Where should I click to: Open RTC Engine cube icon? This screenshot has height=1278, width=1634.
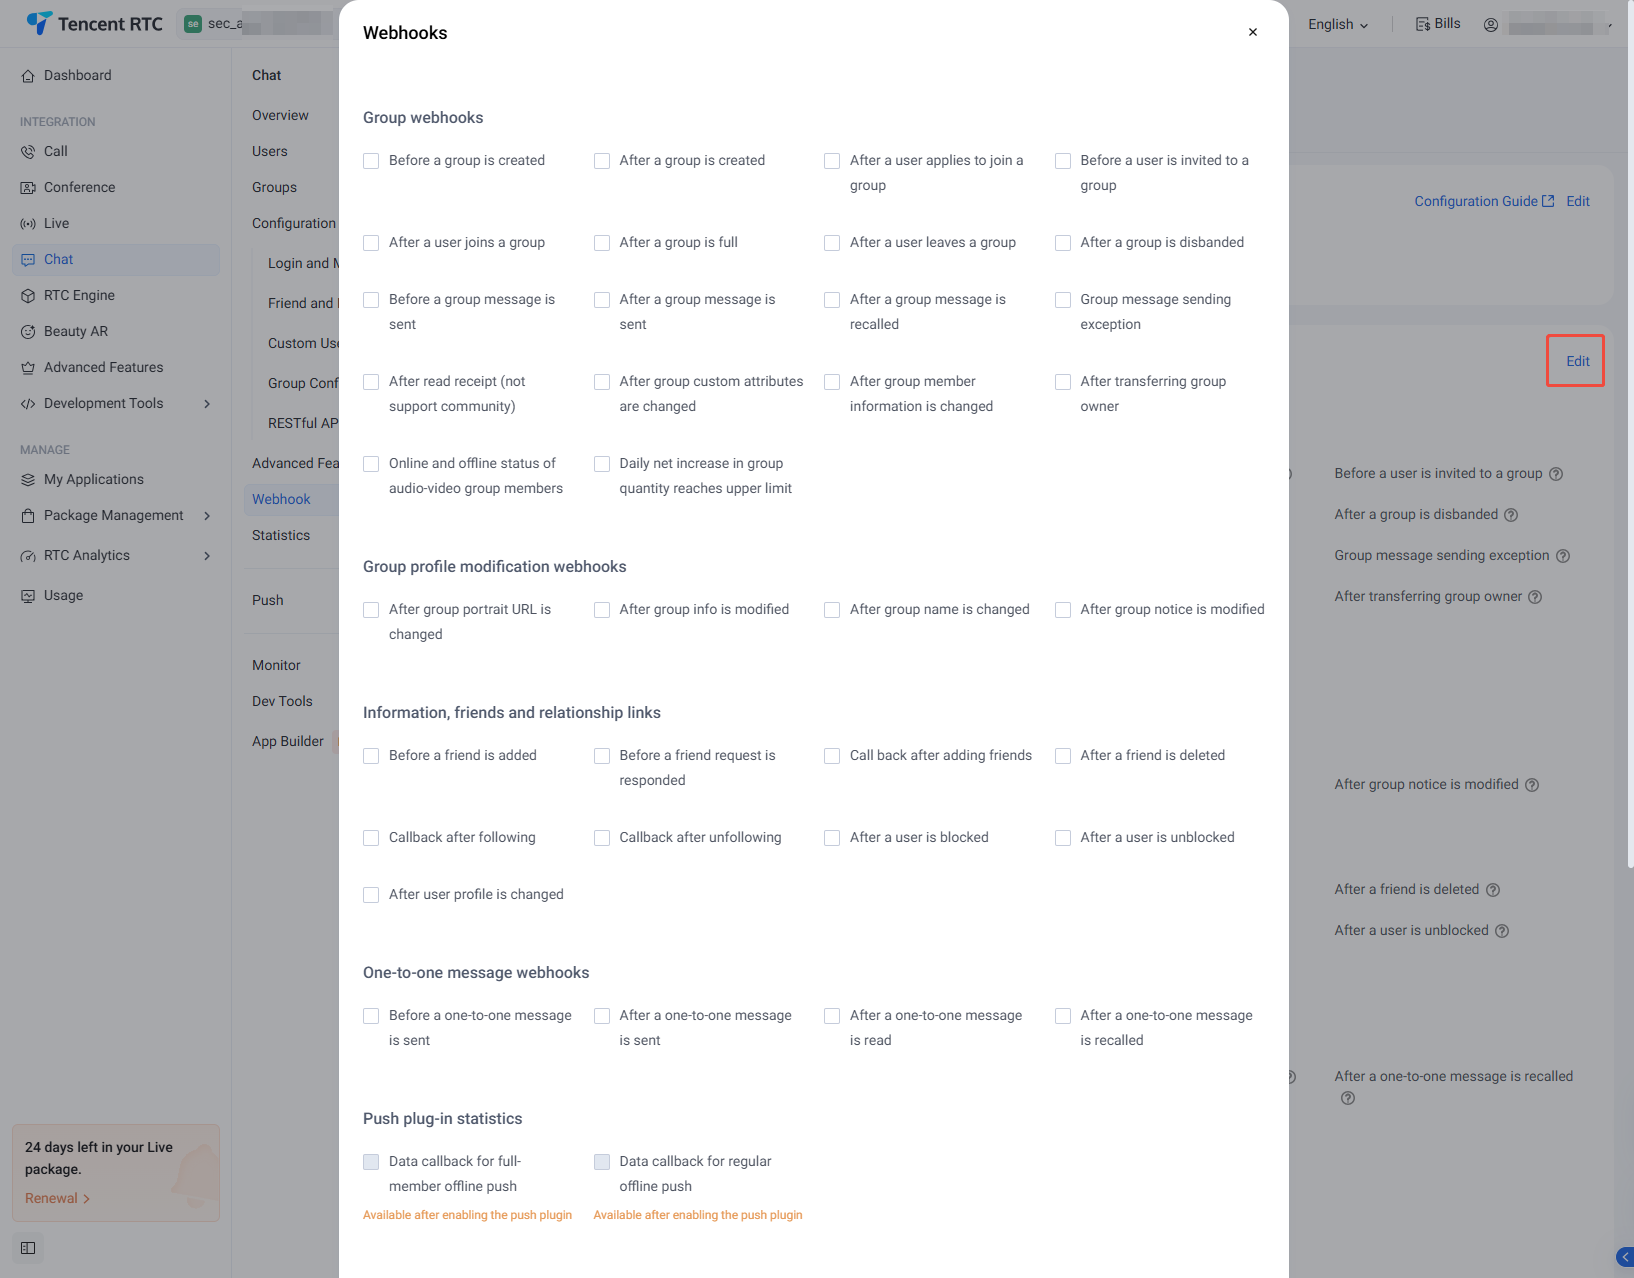click(28, 296)
